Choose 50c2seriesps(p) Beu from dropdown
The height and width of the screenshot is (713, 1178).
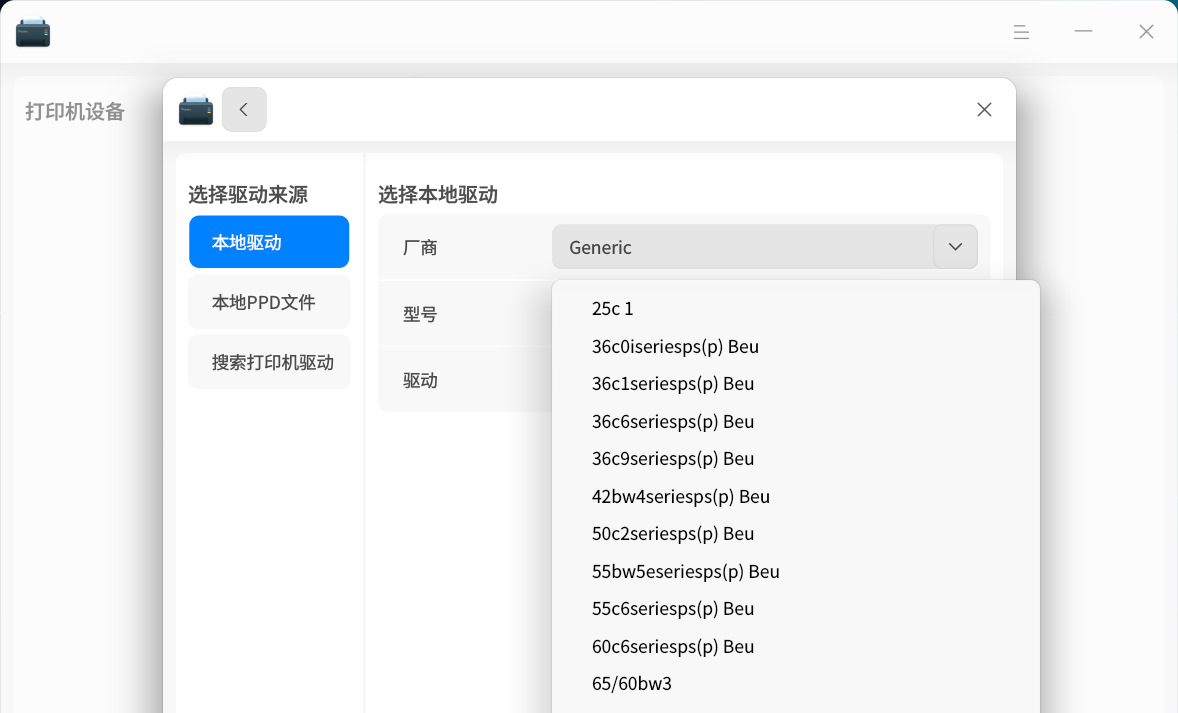[796, 533]
